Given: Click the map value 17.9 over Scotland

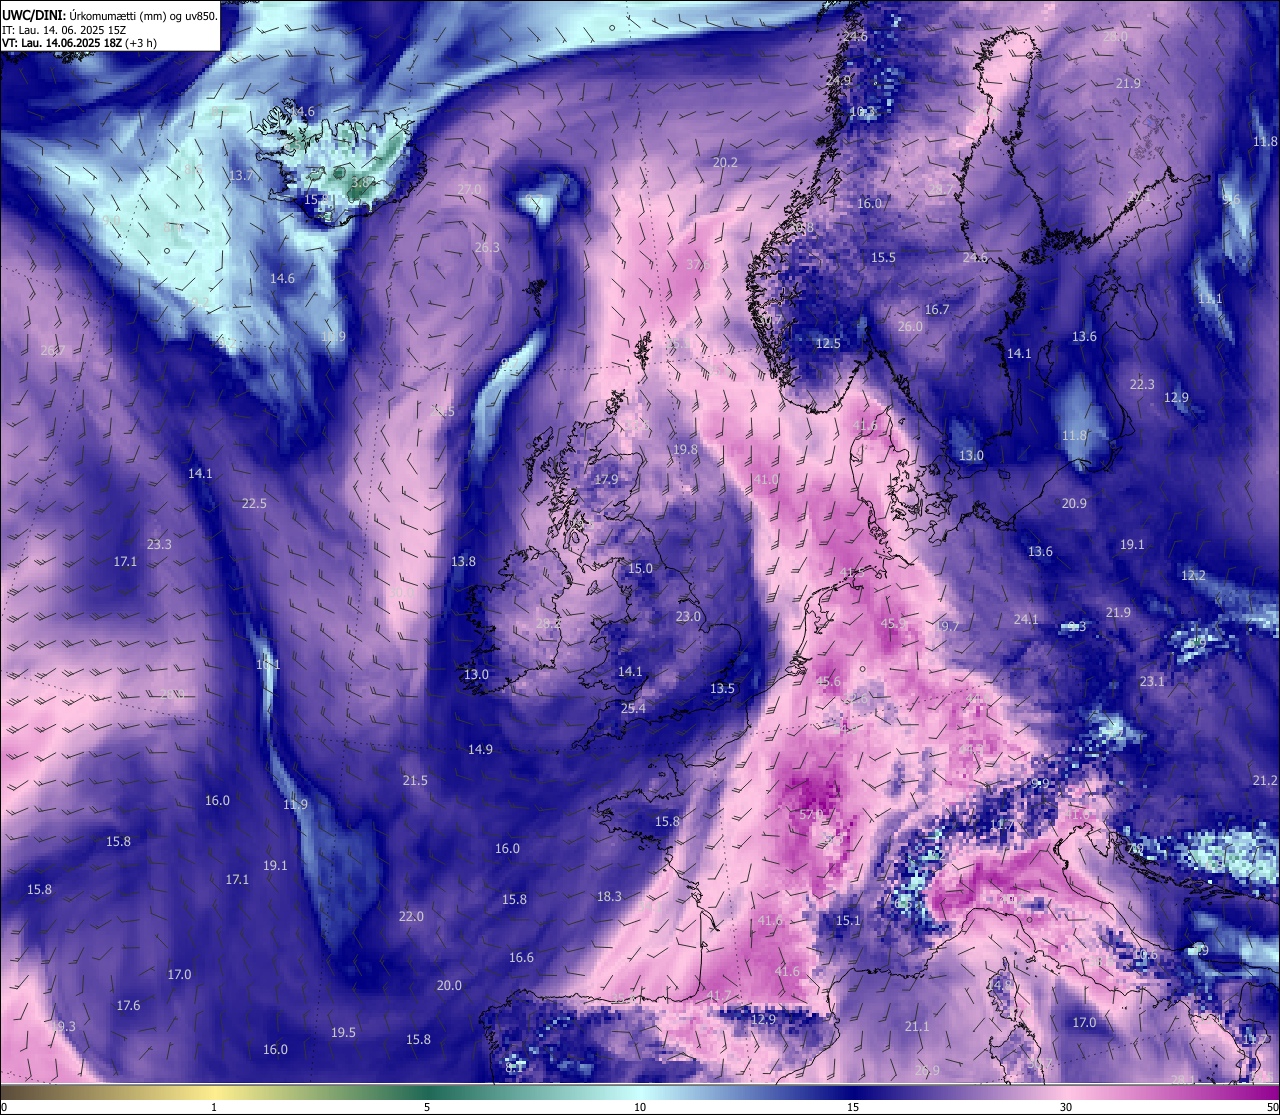Looking at the screenshot, I should [x=606, y=480].
